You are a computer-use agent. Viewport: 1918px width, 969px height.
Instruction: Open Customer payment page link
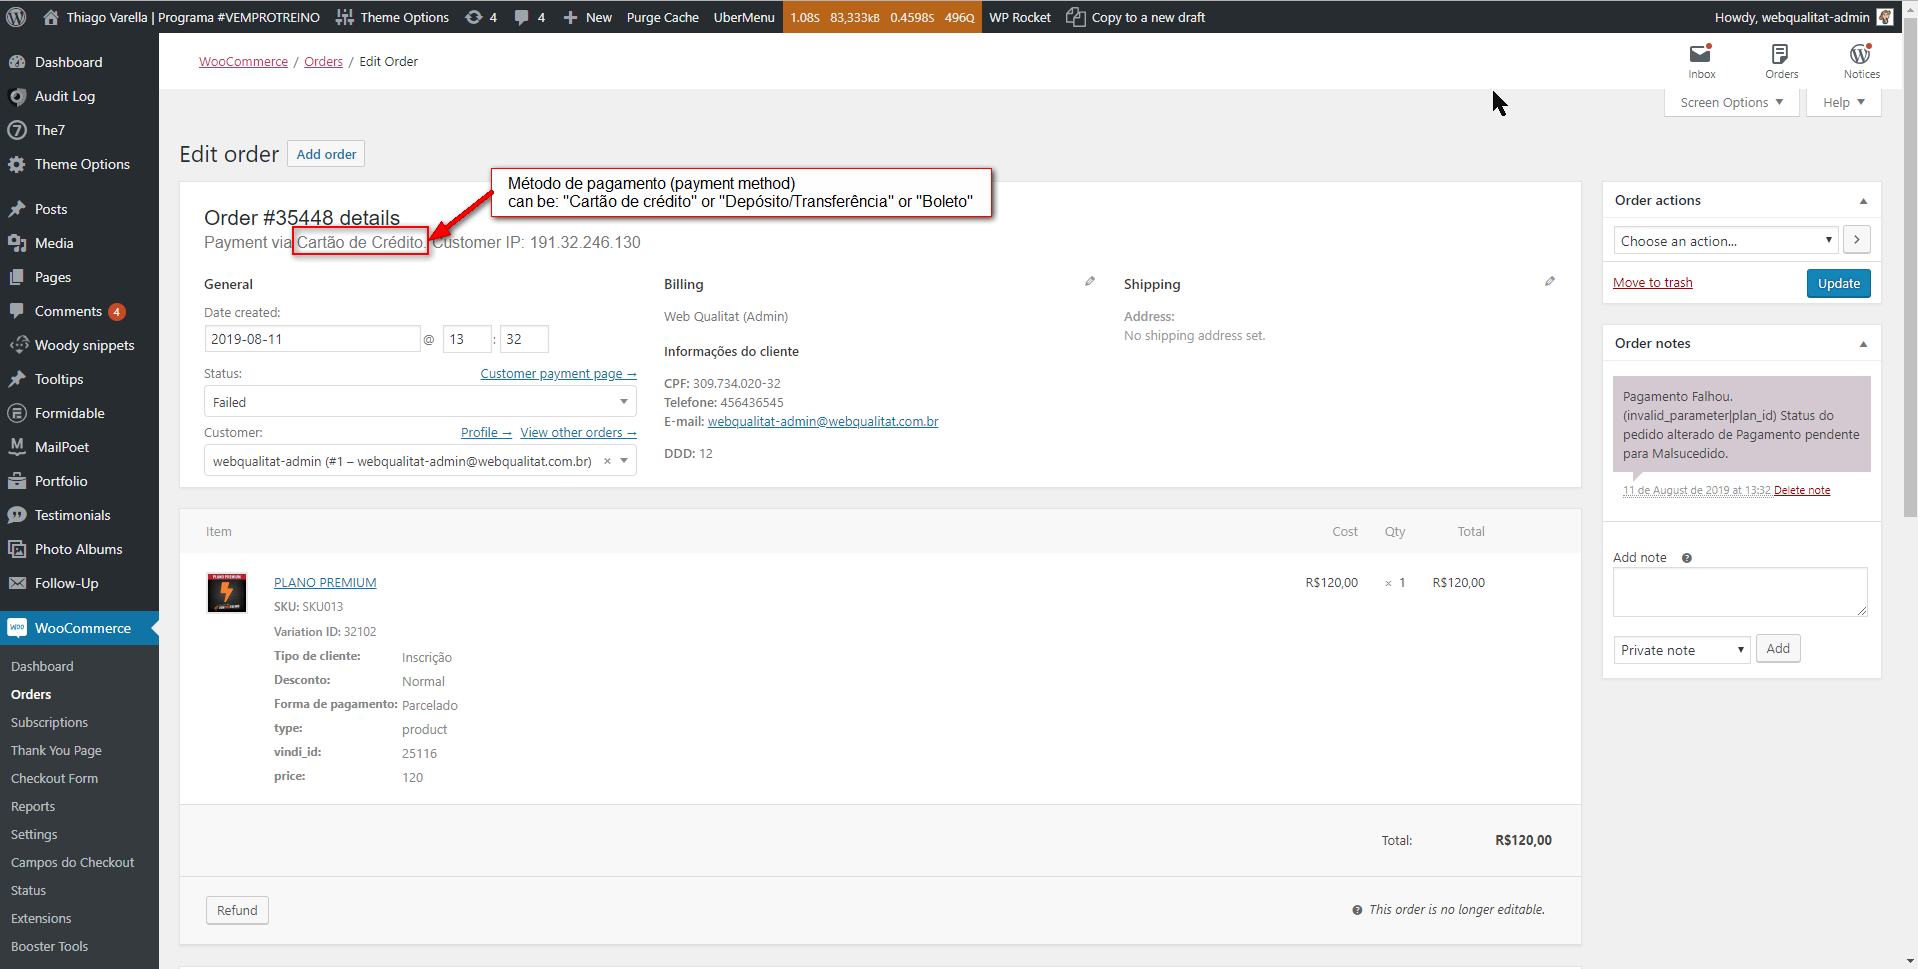point(558,374)
